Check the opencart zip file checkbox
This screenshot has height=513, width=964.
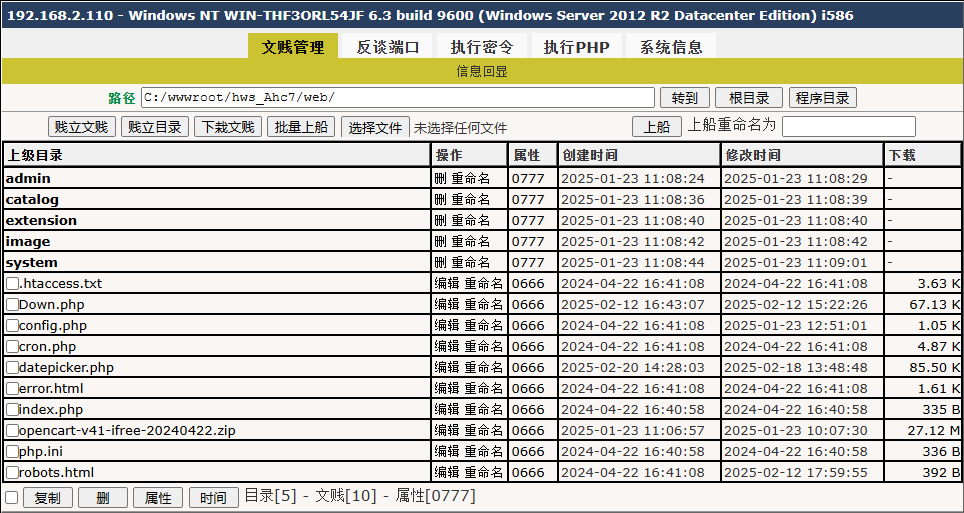(x=12, y=431)
